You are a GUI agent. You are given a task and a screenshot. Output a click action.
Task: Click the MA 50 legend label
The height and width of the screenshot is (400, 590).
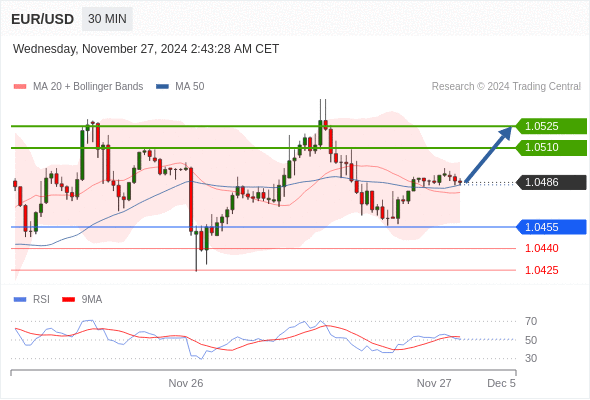[x=190, y=87]
